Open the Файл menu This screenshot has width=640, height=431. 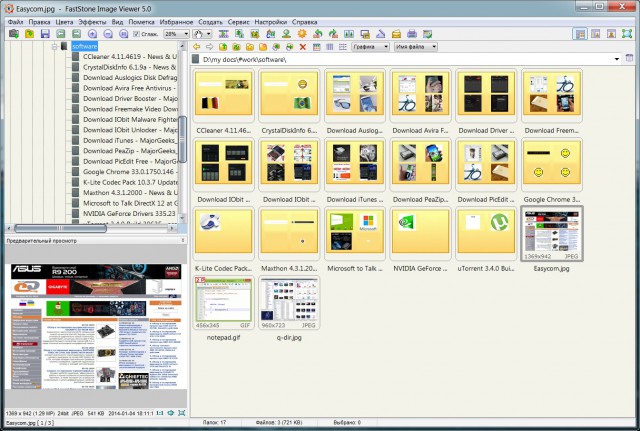pos(16,22)
